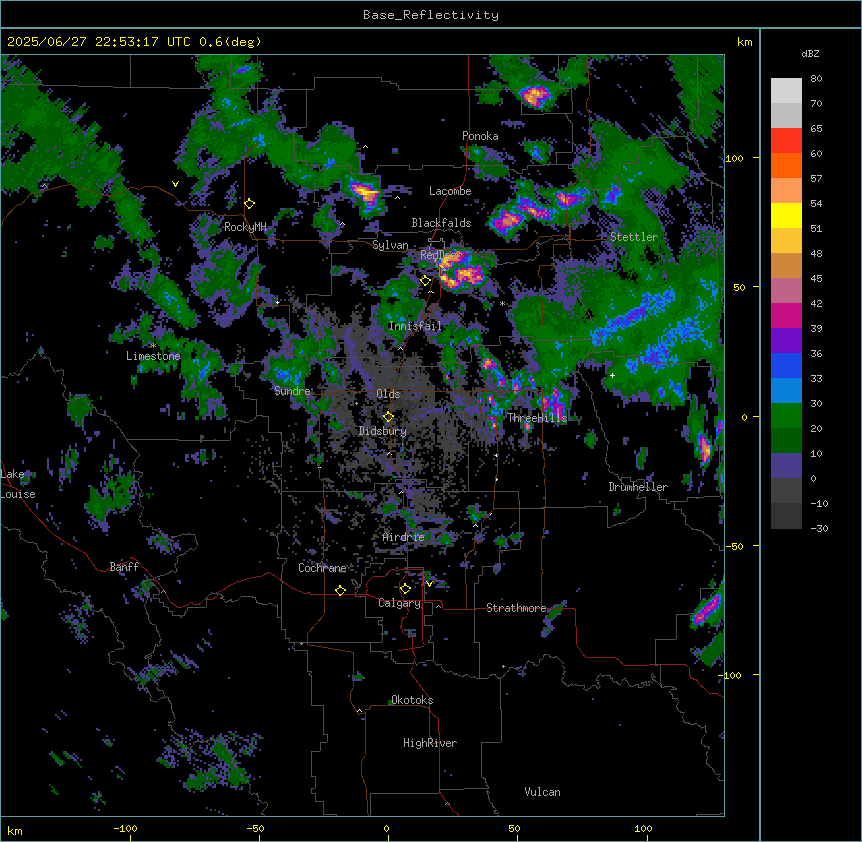Click the km unit label at the bottom left

[15, 831]
